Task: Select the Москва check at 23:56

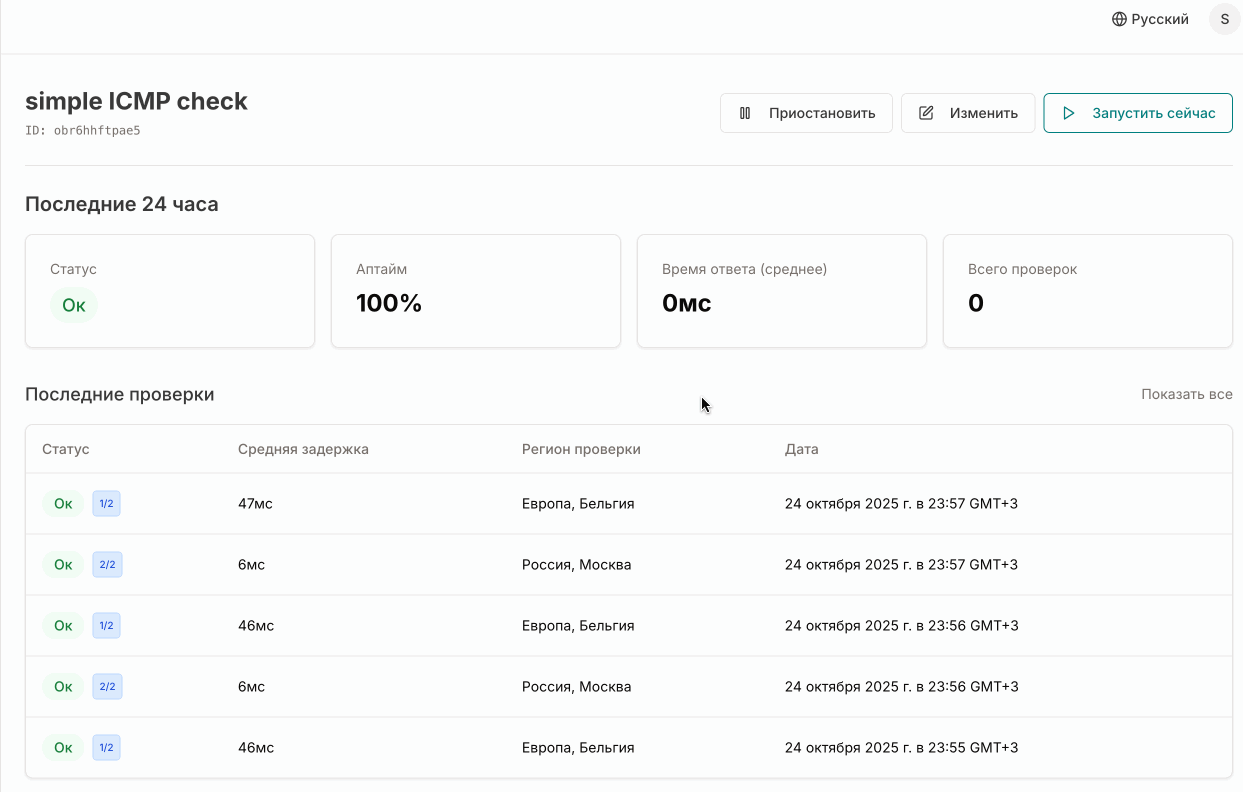Action: pos(628,687)
